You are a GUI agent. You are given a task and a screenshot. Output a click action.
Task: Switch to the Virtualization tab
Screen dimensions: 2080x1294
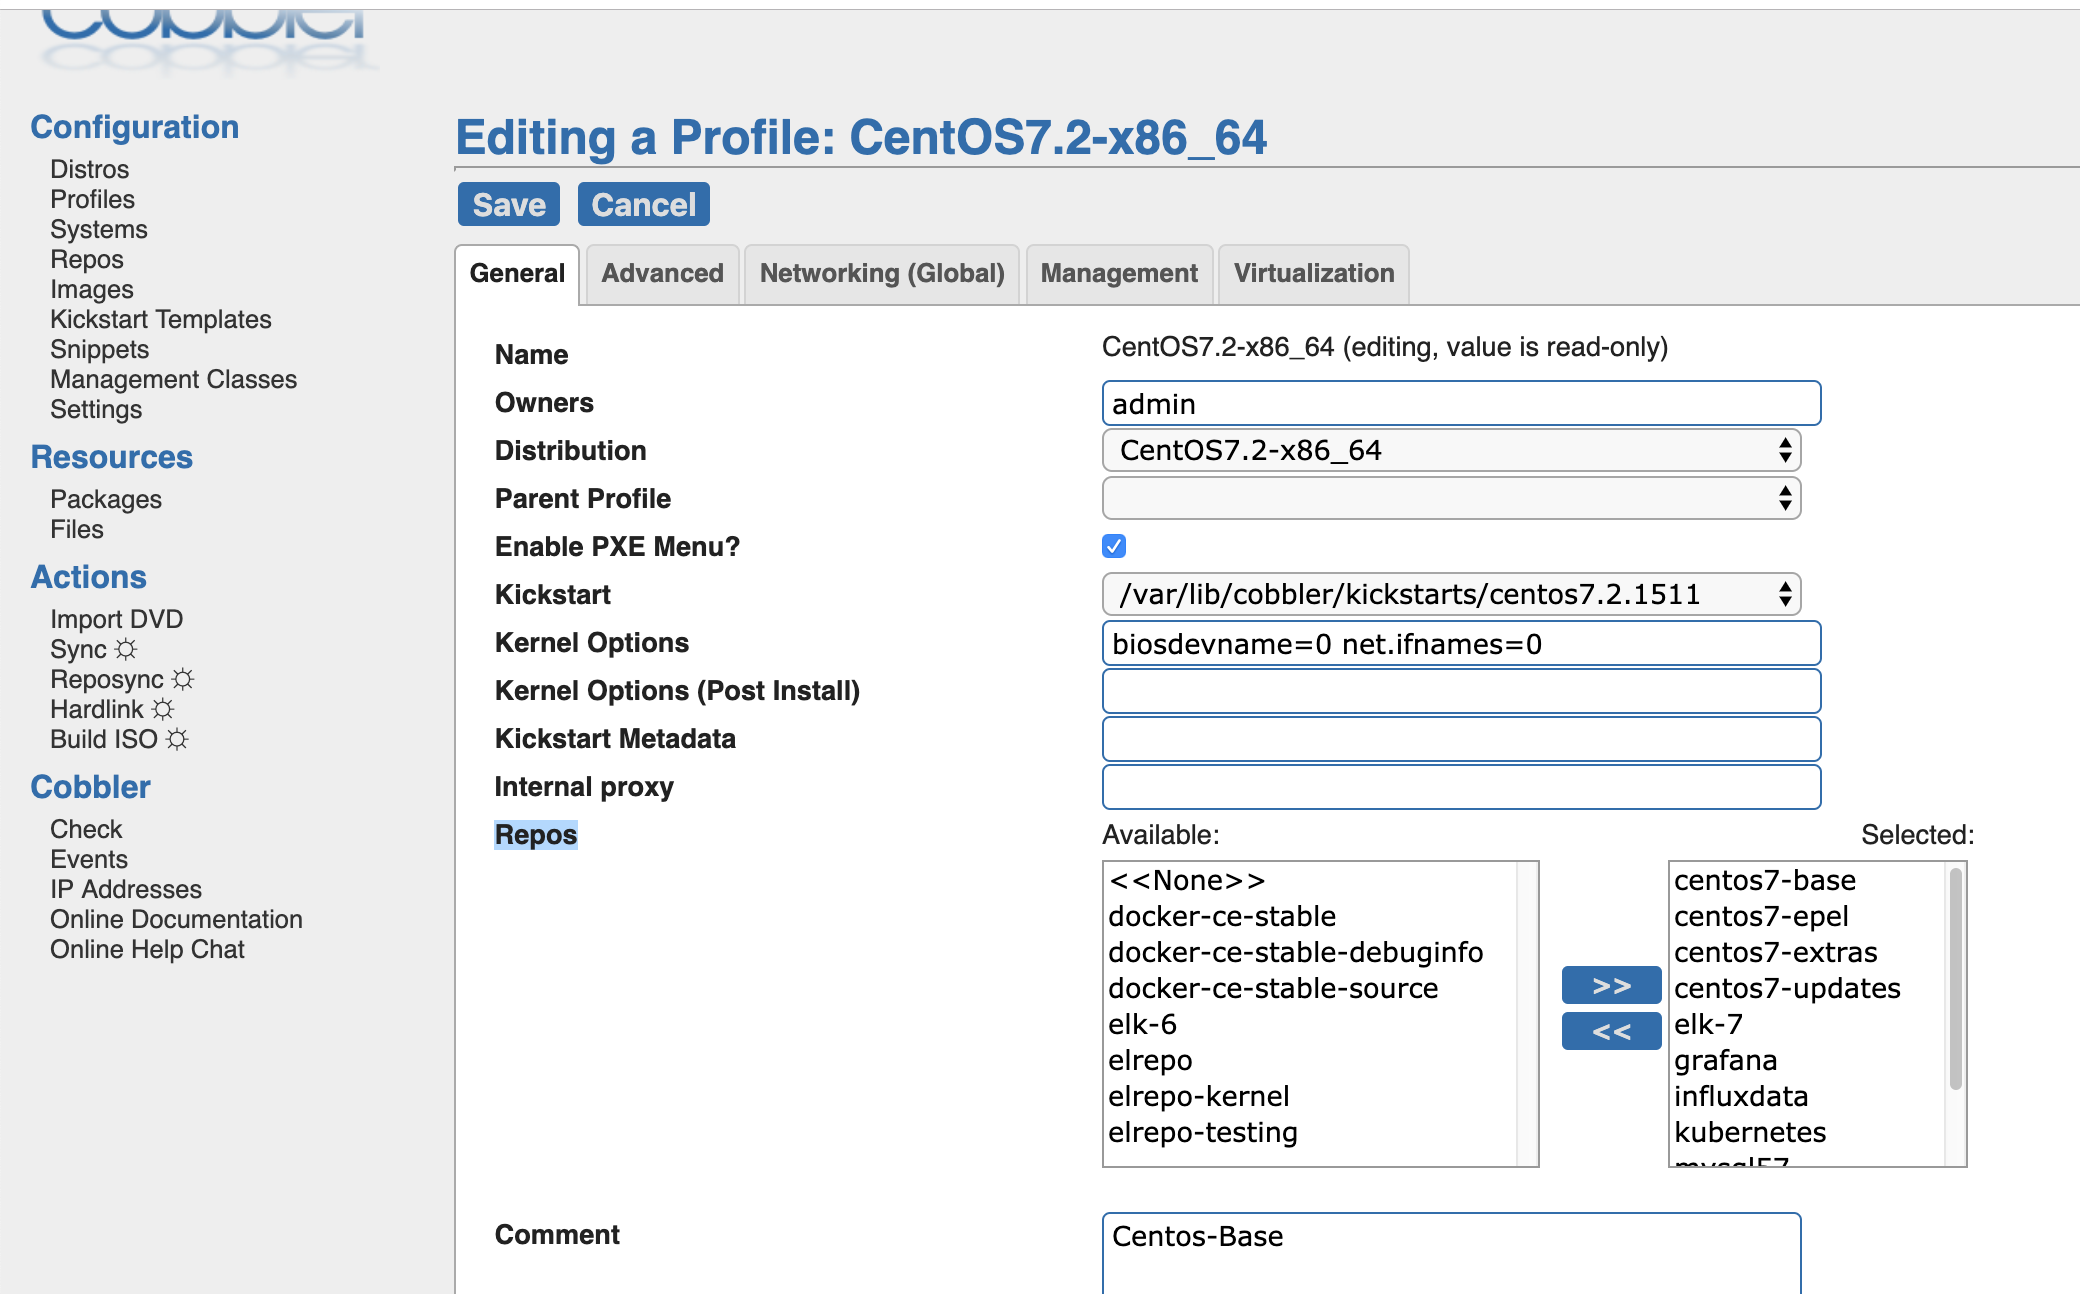point(1313,274)
